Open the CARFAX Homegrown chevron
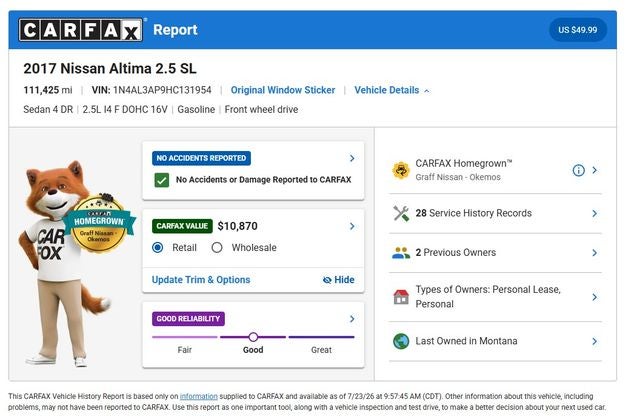 pyautogui.click(x=595, y=170)
